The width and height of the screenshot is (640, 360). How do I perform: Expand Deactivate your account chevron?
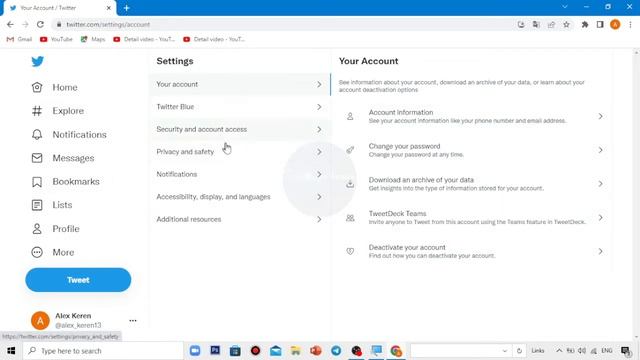click(600, 251)
